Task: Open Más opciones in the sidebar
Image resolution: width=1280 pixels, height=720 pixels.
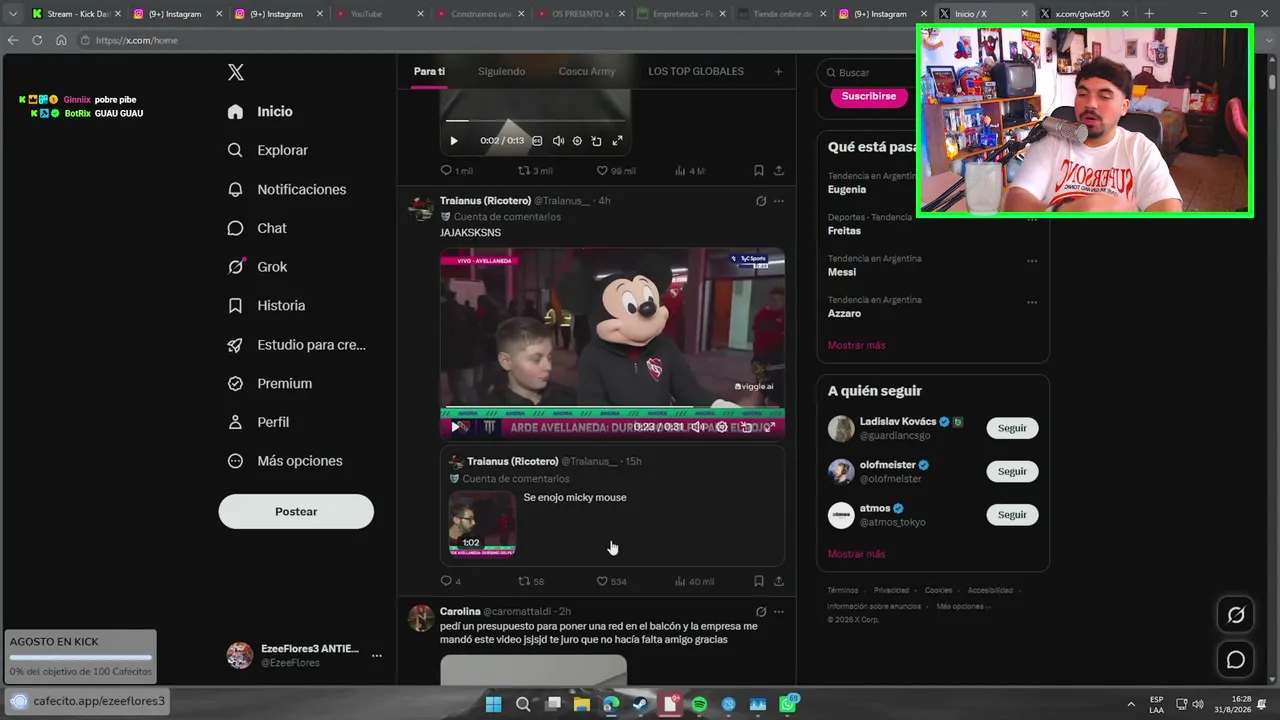Action: (x=285, y=461)
